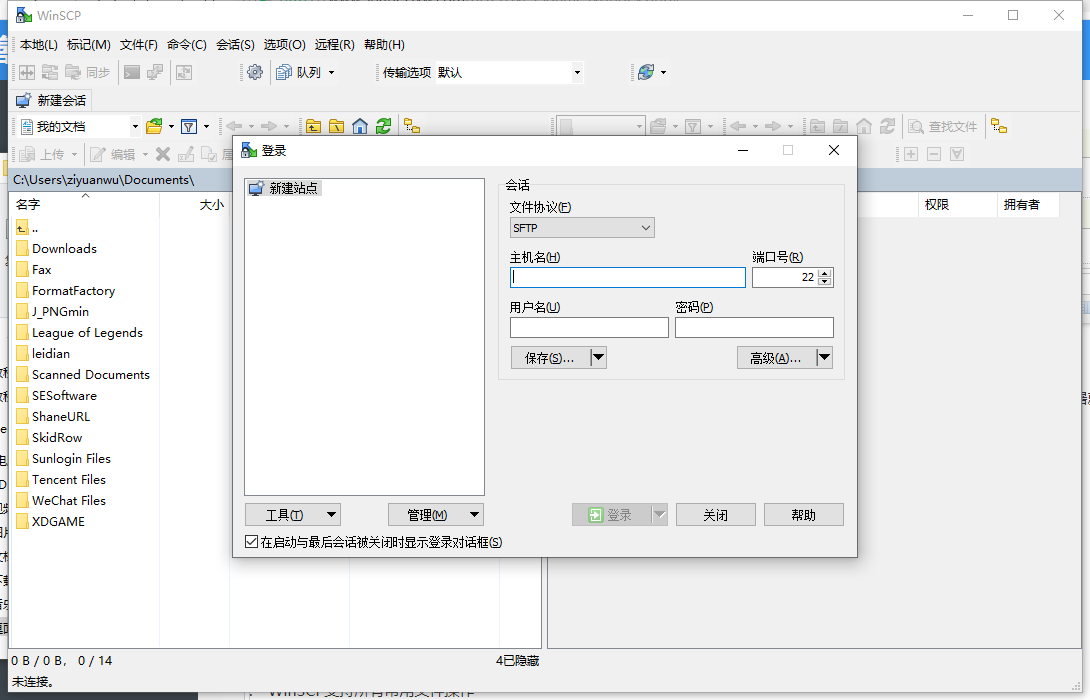Screen dimensions: 1090x700
Task: Refresh the local directory listing
Action: coord(383,125)
